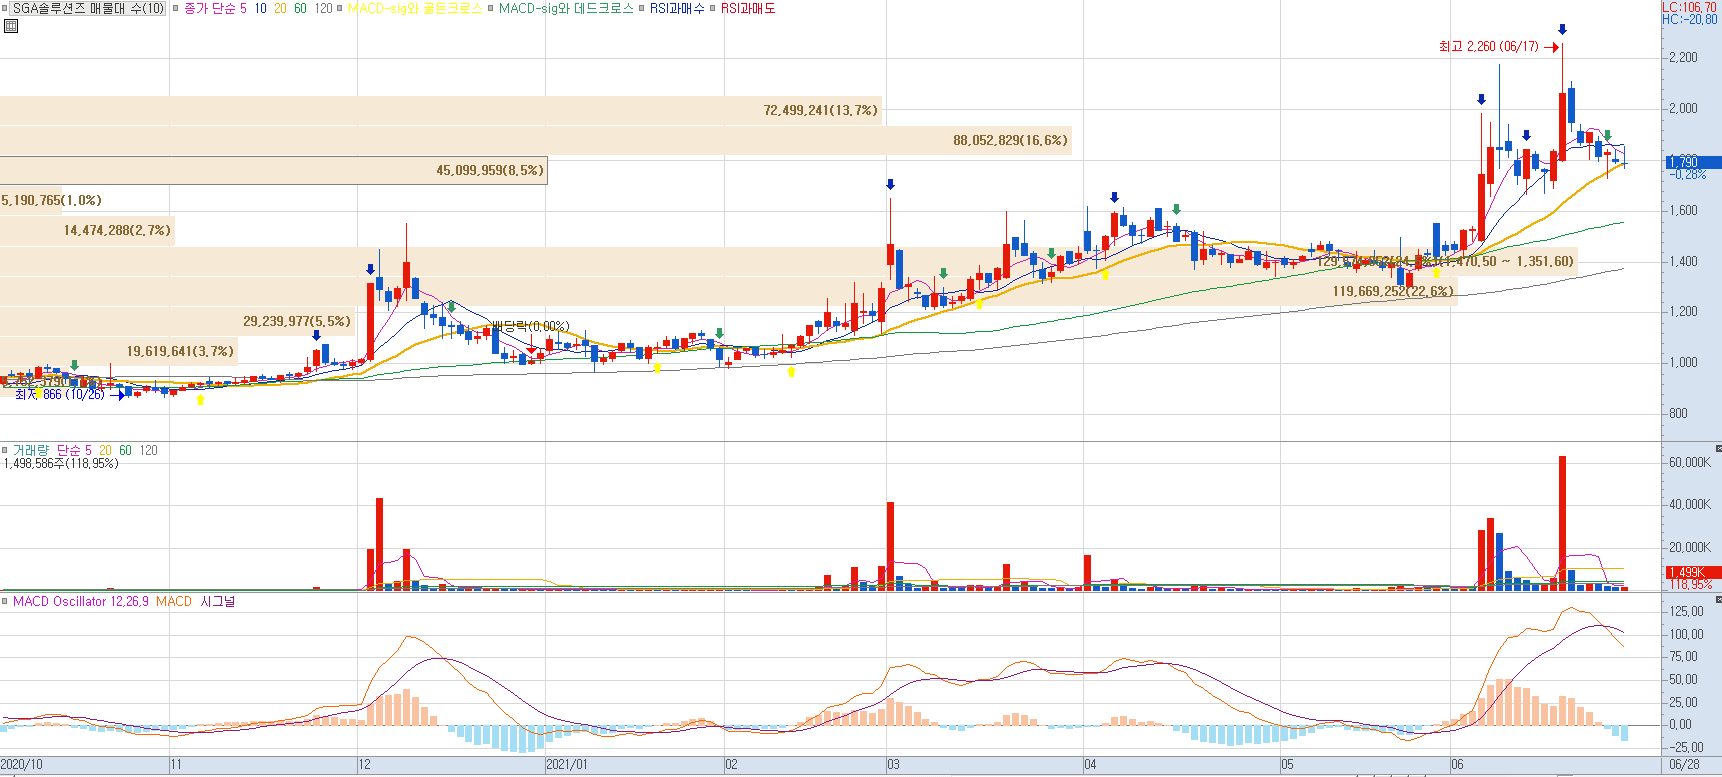Click the current price tag 1,790

[1692, 162]
